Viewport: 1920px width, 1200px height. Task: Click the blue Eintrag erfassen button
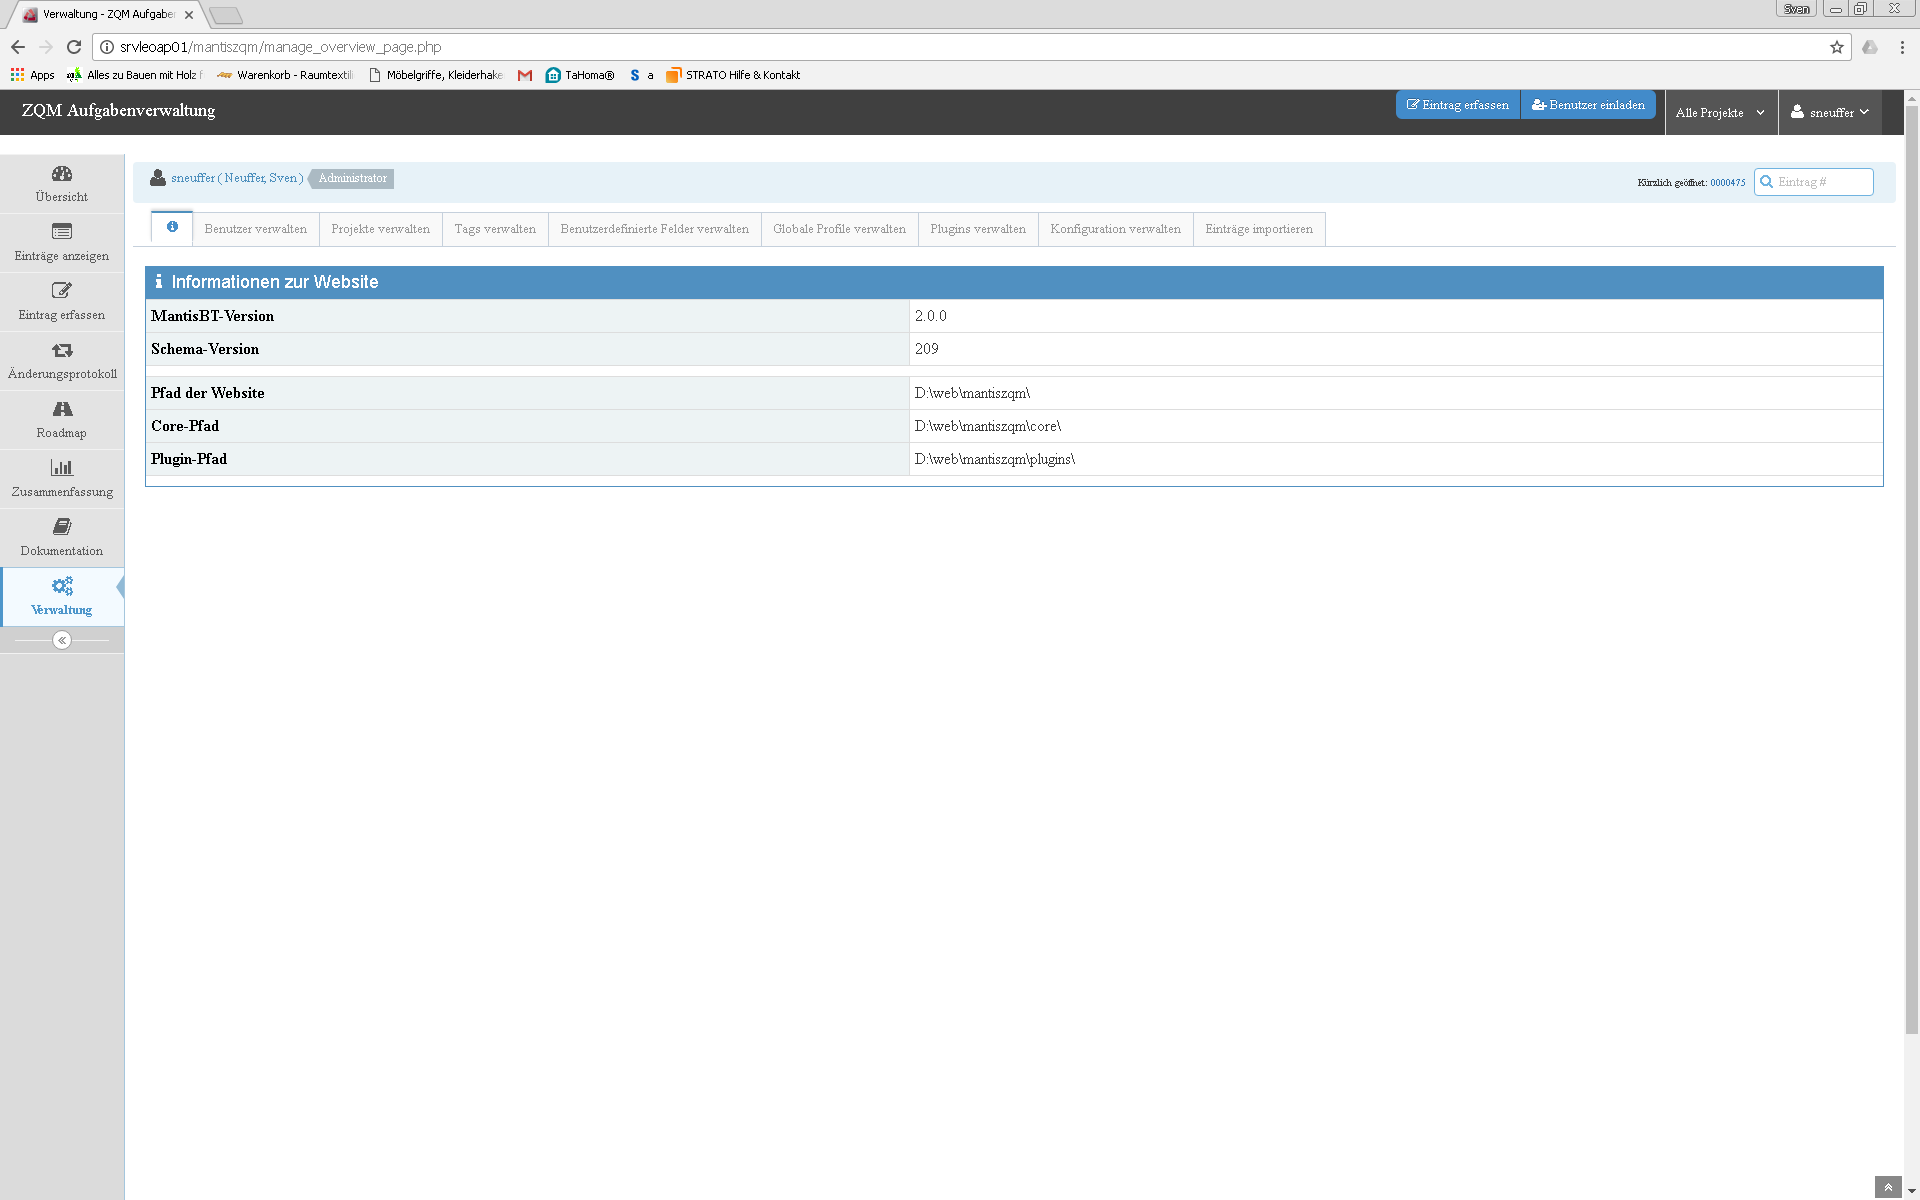(1457, 105)
